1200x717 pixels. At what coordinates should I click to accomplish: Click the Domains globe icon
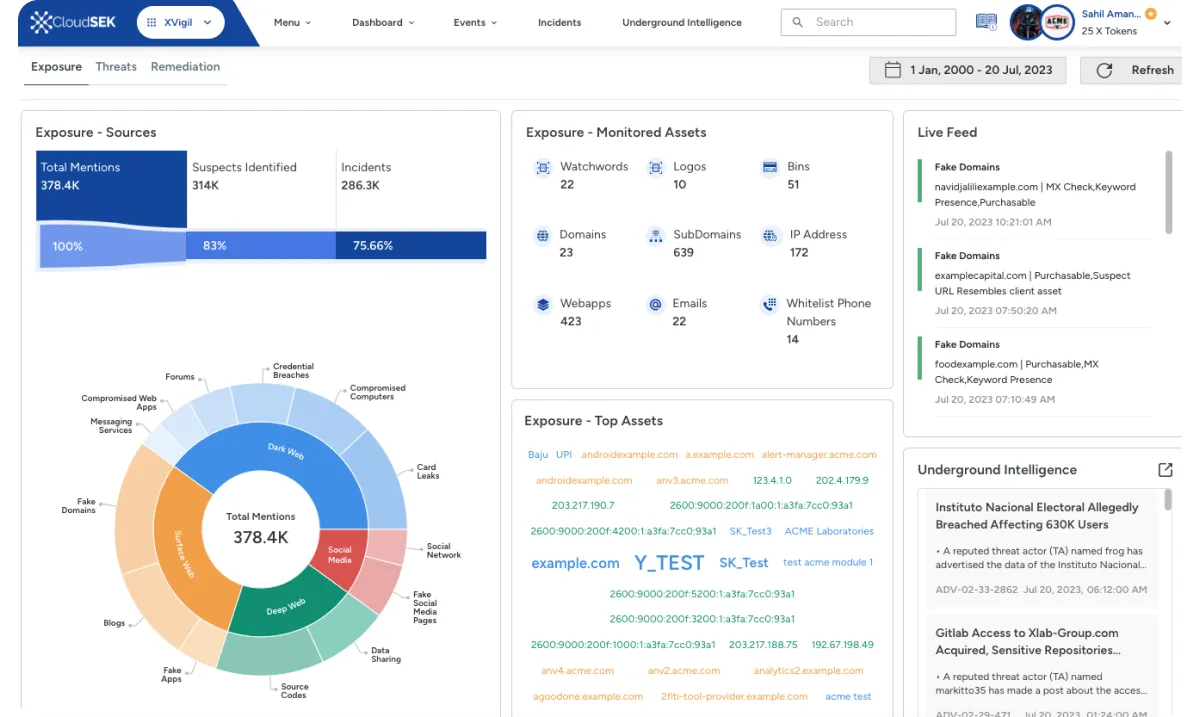coord(542,237)
